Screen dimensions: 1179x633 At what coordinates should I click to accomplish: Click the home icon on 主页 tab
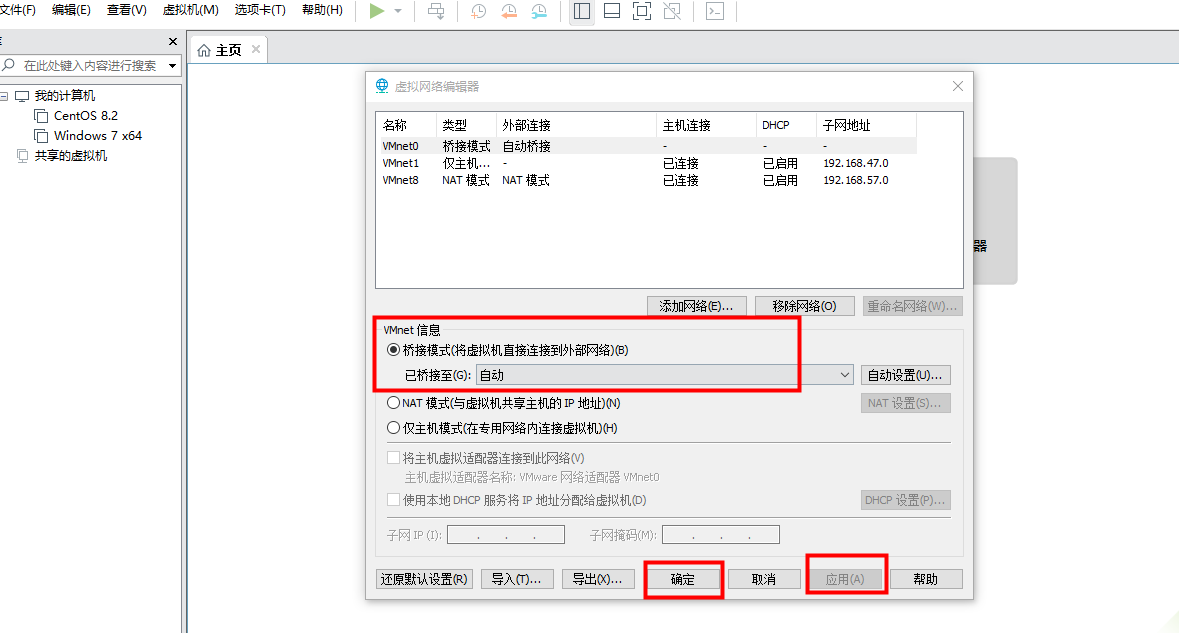204,50
